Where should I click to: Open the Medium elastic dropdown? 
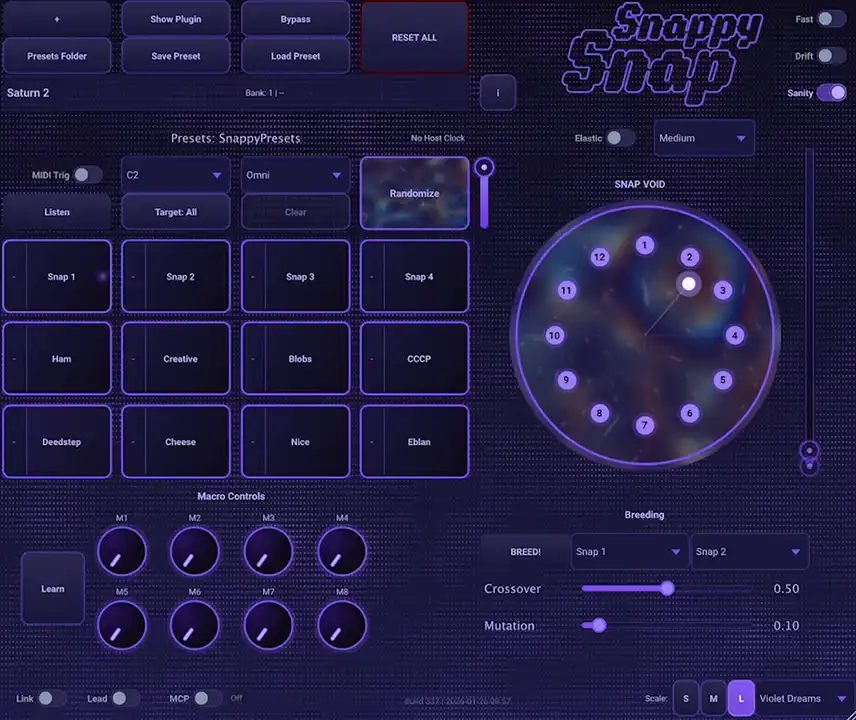coord(704,138)
